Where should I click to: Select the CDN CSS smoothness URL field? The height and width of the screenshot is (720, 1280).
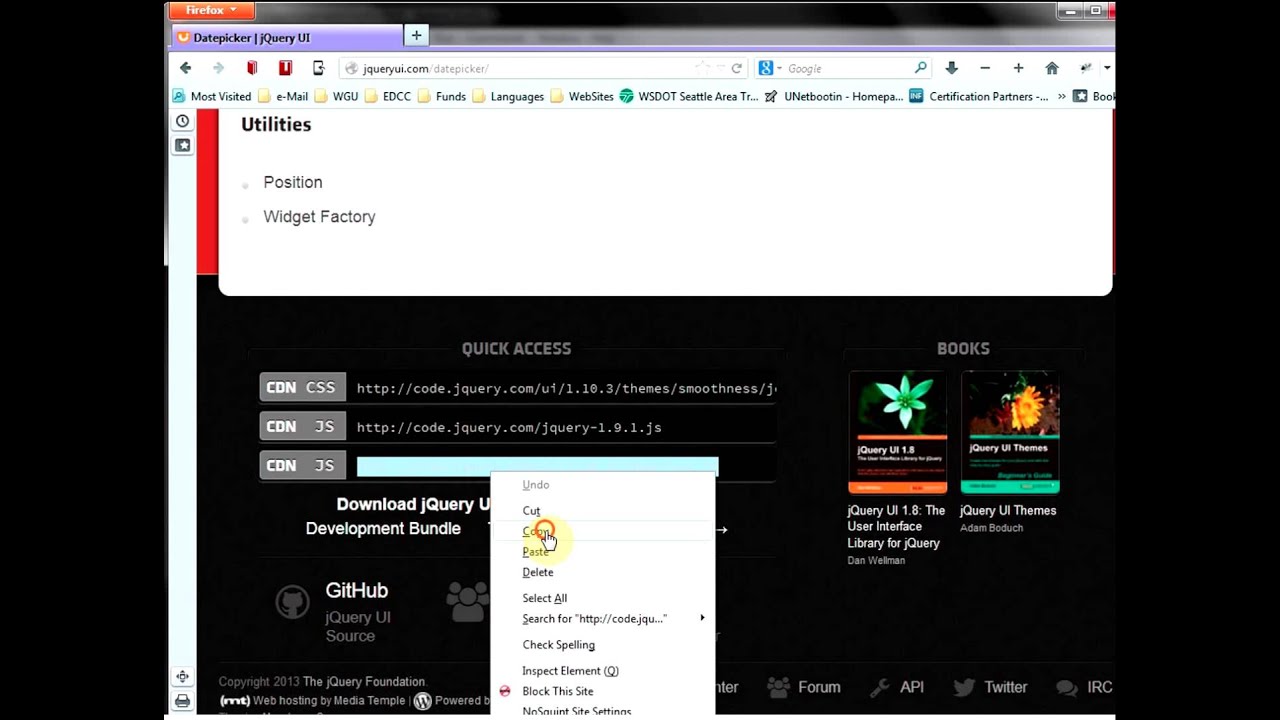(566, 388)
